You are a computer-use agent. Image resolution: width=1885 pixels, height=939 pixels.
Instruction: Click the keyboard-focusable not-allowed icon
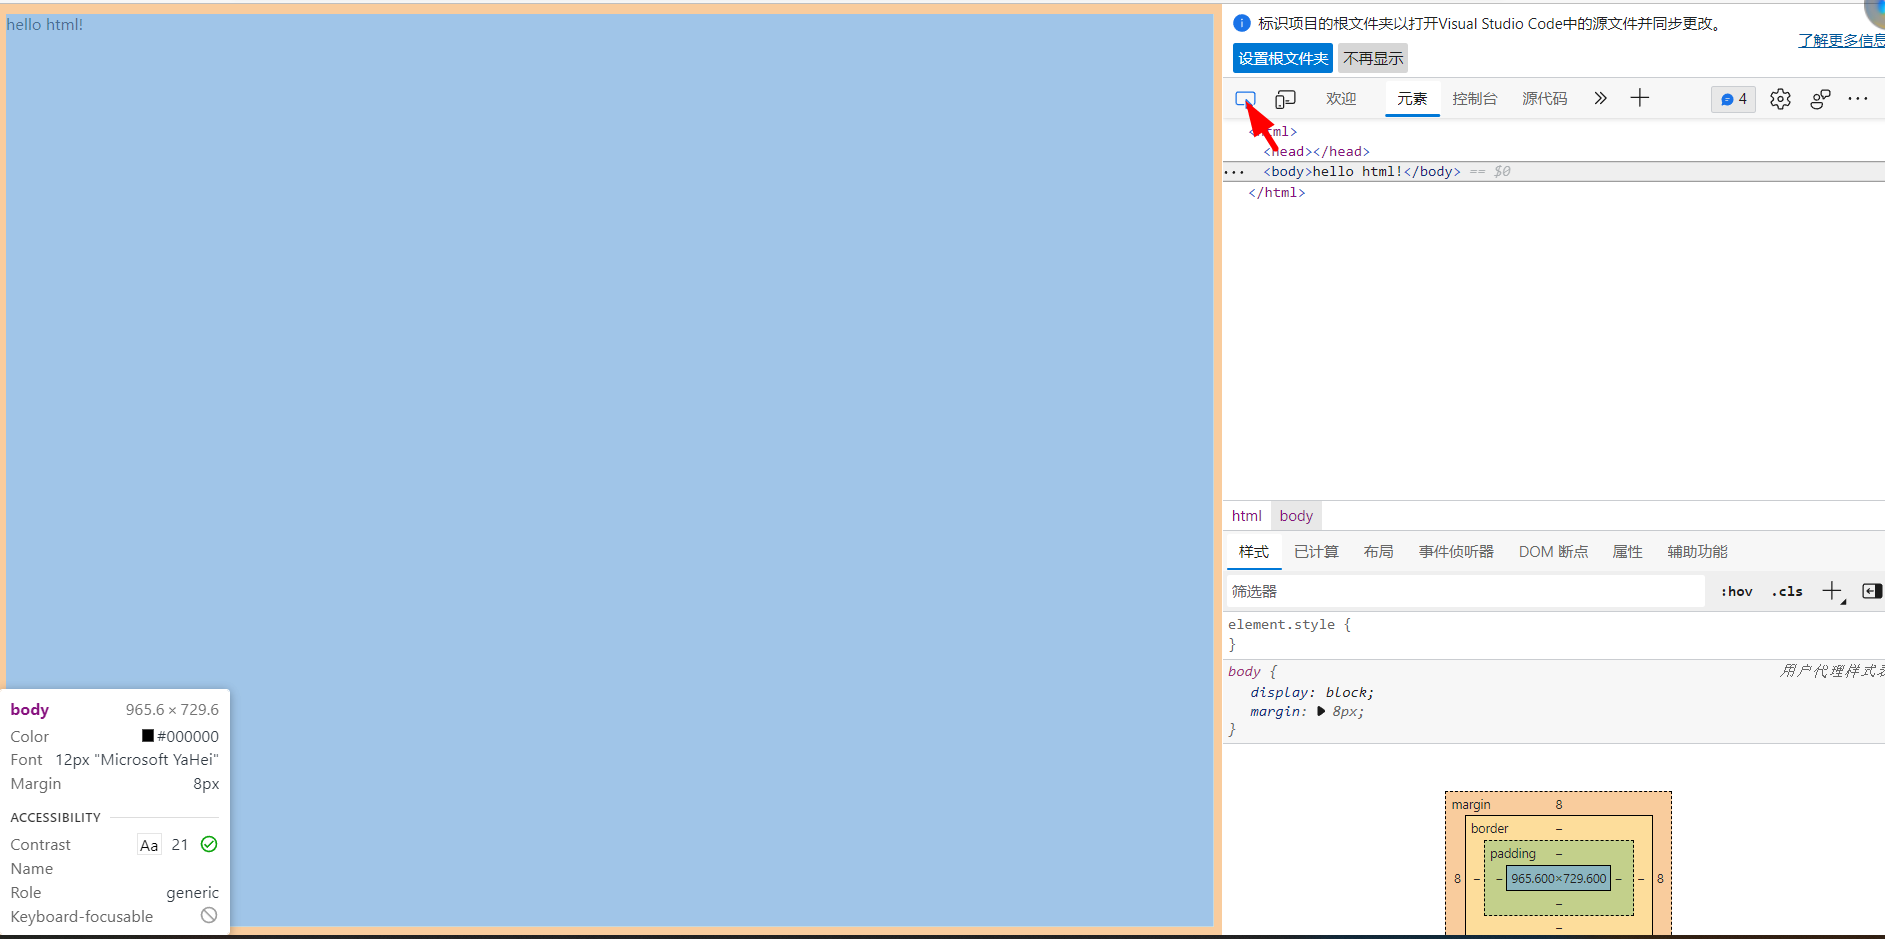[209, 915]
